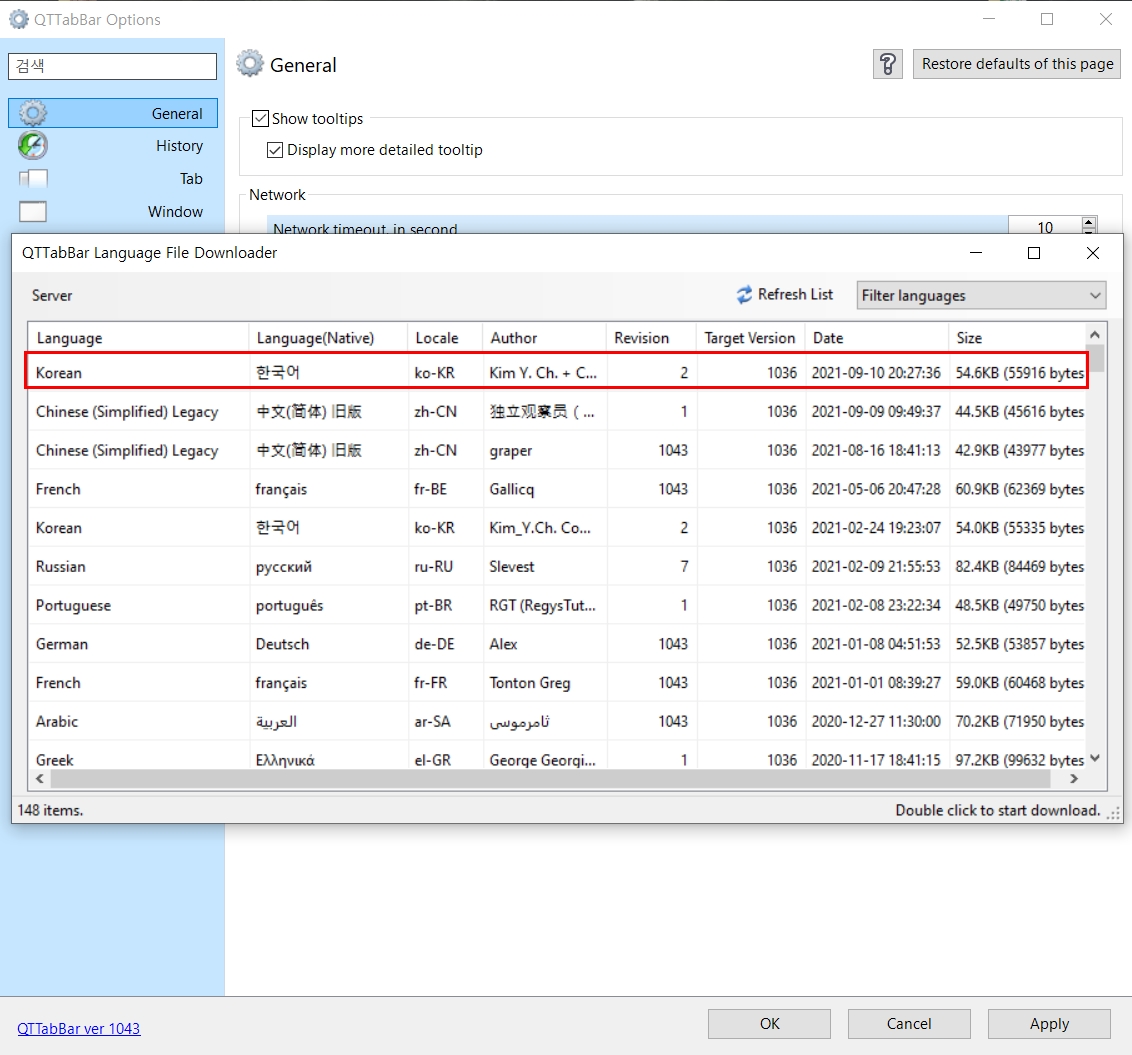The height and width of the screenshot is (1055, 1132).
Task: Switch to the Window options page
Action: coord(113,212)
